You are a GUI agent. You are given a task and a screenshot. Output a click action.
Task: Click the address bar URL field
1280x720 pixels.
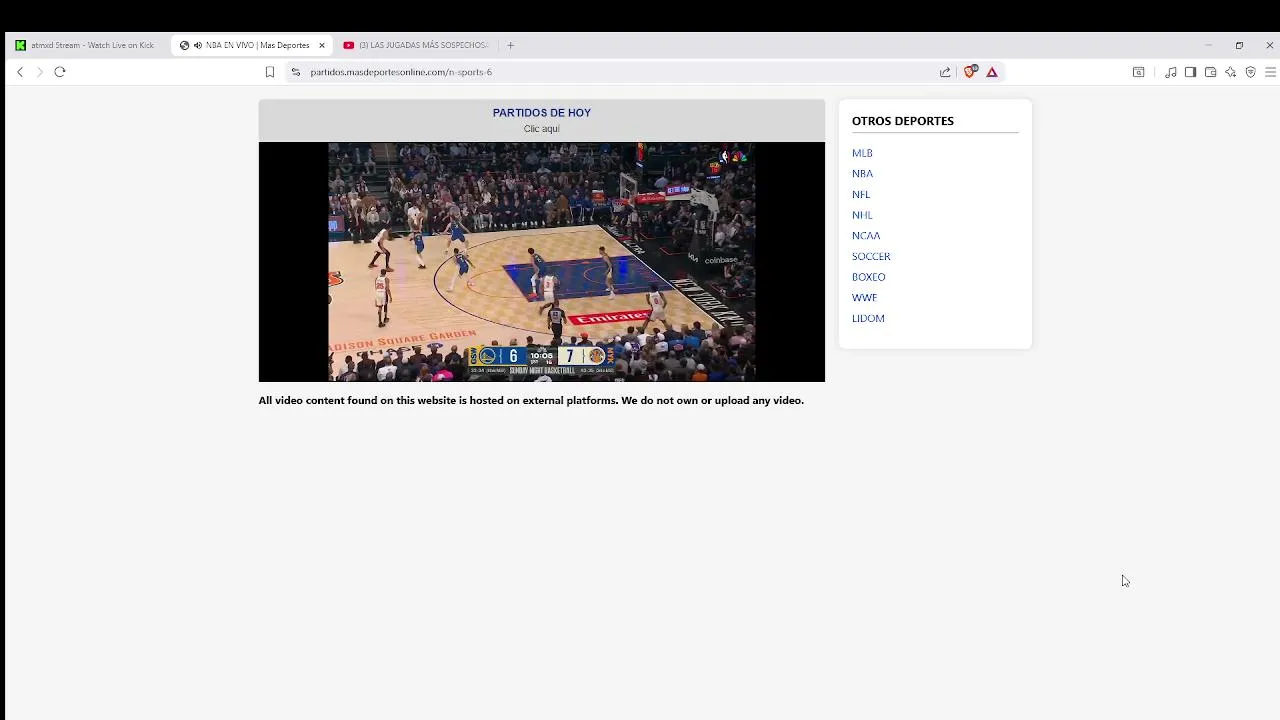(x=620, y=72)
